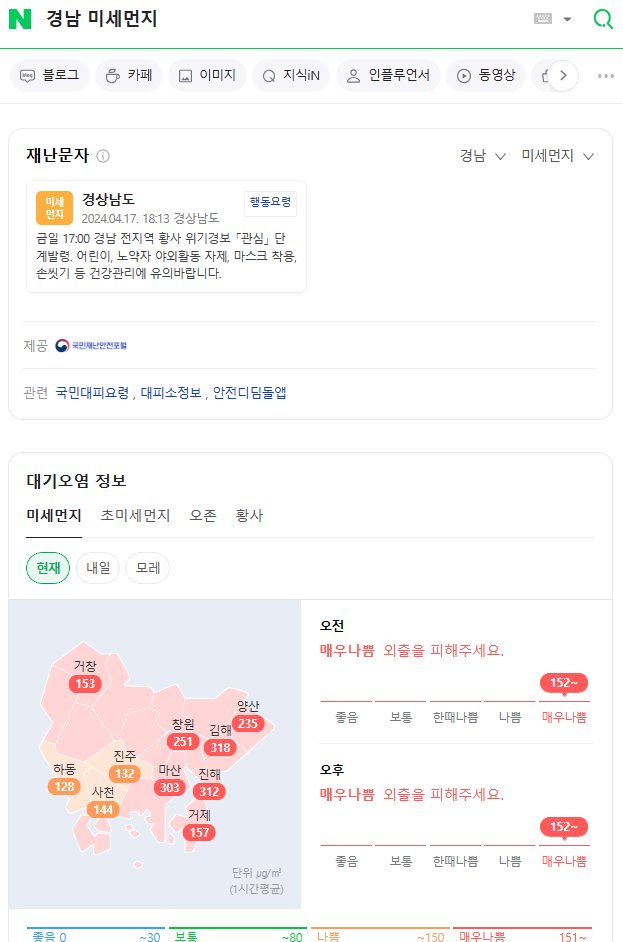Show more categories with the right arrow
Image resolution: width=623 pixels, height=942 pixels.
(x=563, y=76)
